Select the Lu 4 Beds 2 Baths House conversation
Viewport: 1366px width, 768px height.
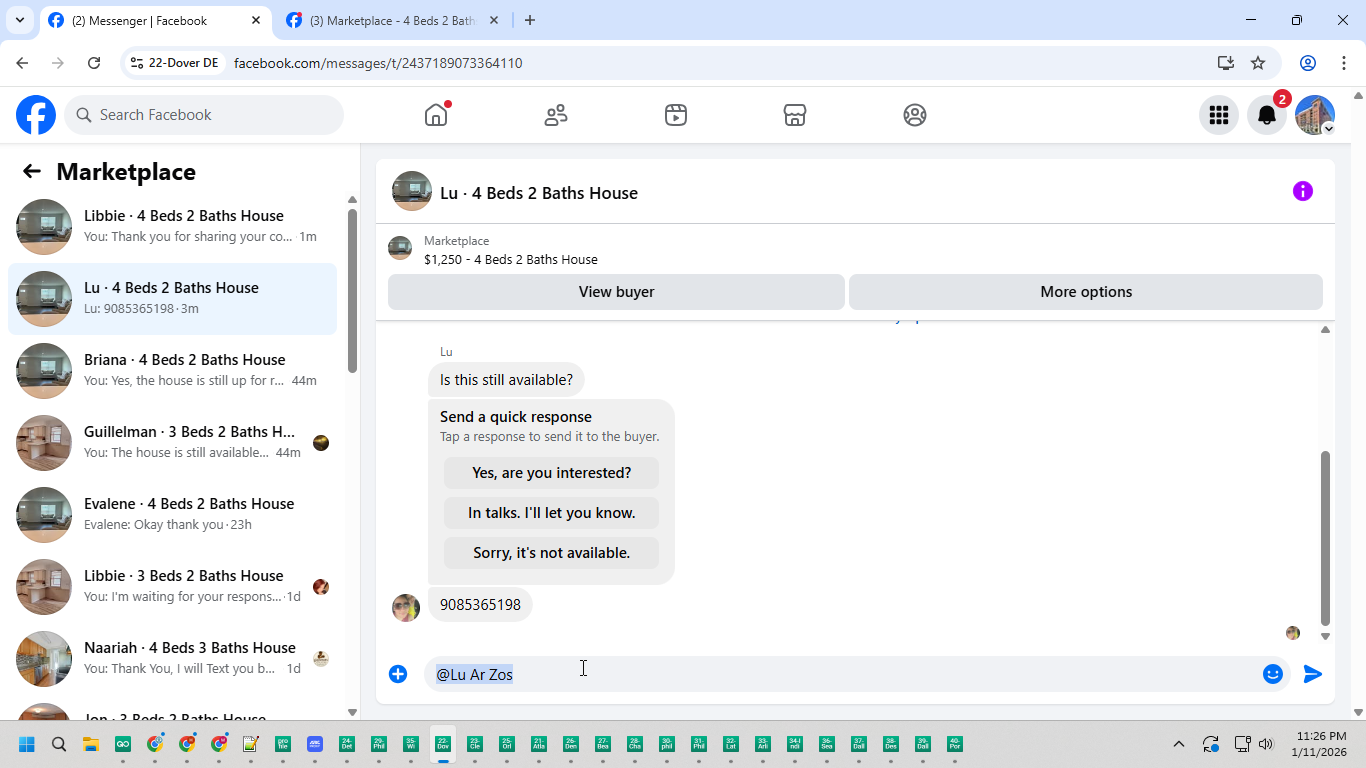pyautogui.click(x=173, y=299)
